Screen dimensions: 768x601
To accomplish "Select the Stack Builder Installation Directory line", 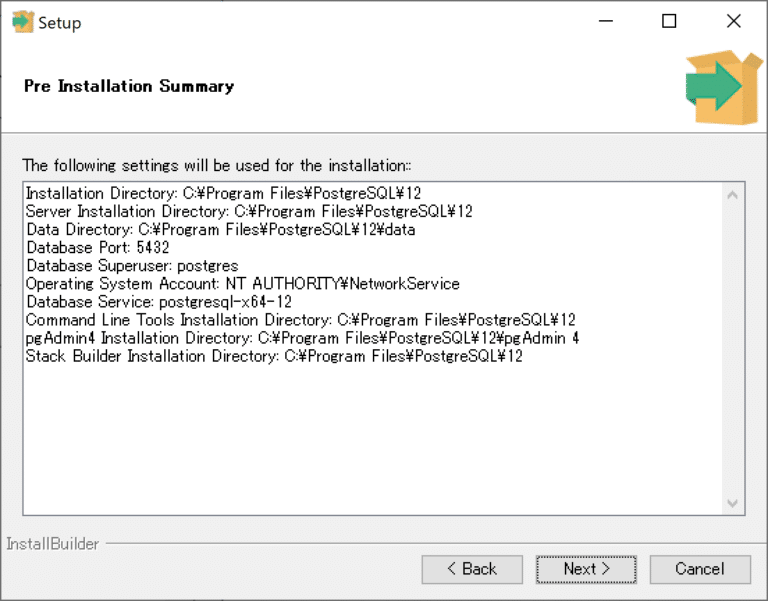I will (274, 356).
